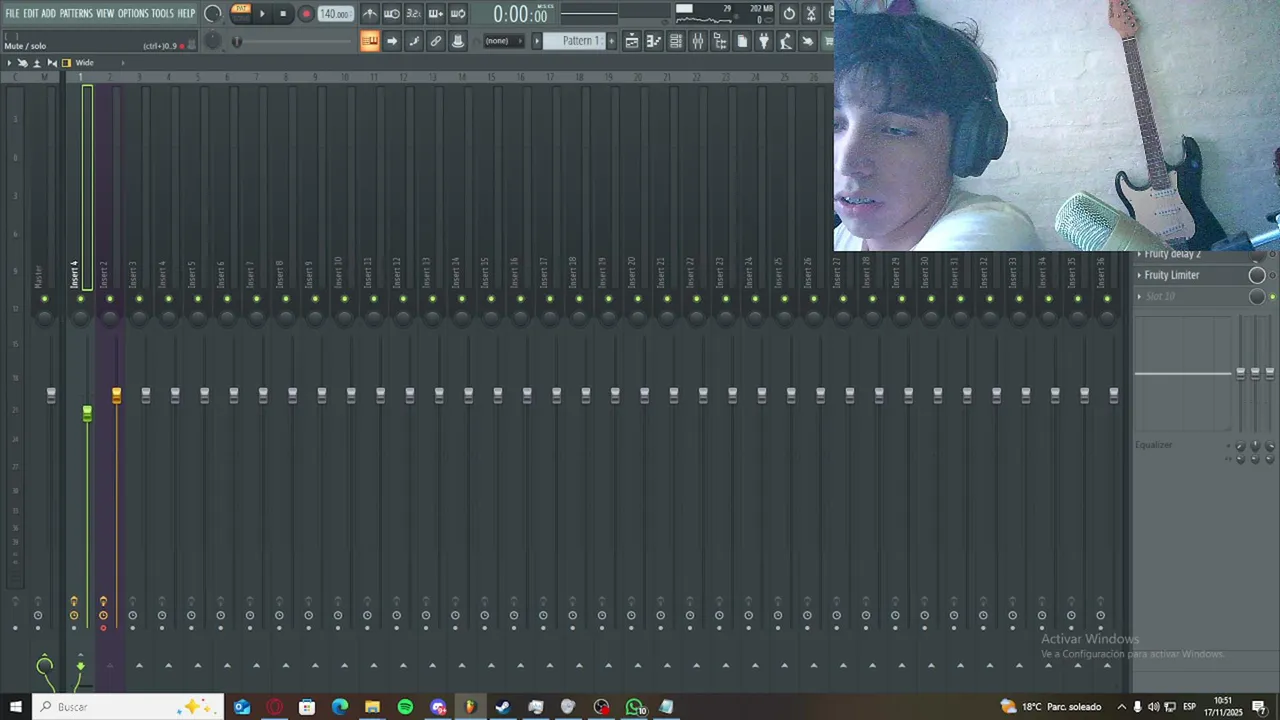Enable wait for input before recording

coord(392,14)
